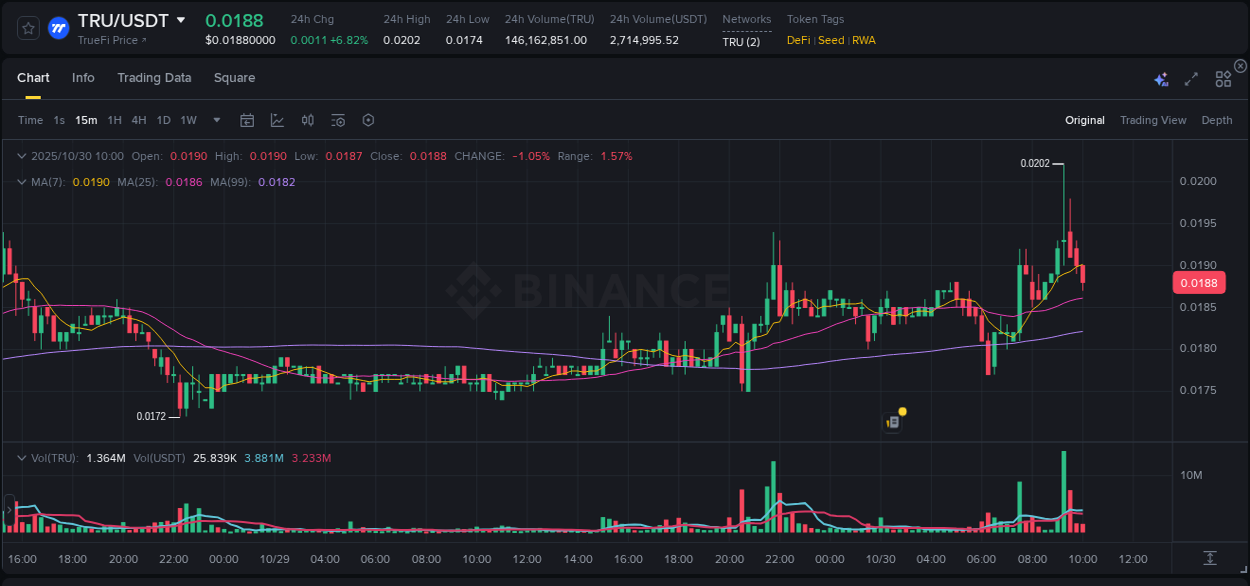Viewport: 1250px width, 586px height.
Task: Open the indicator list settings icon
Action: [338, 120]
